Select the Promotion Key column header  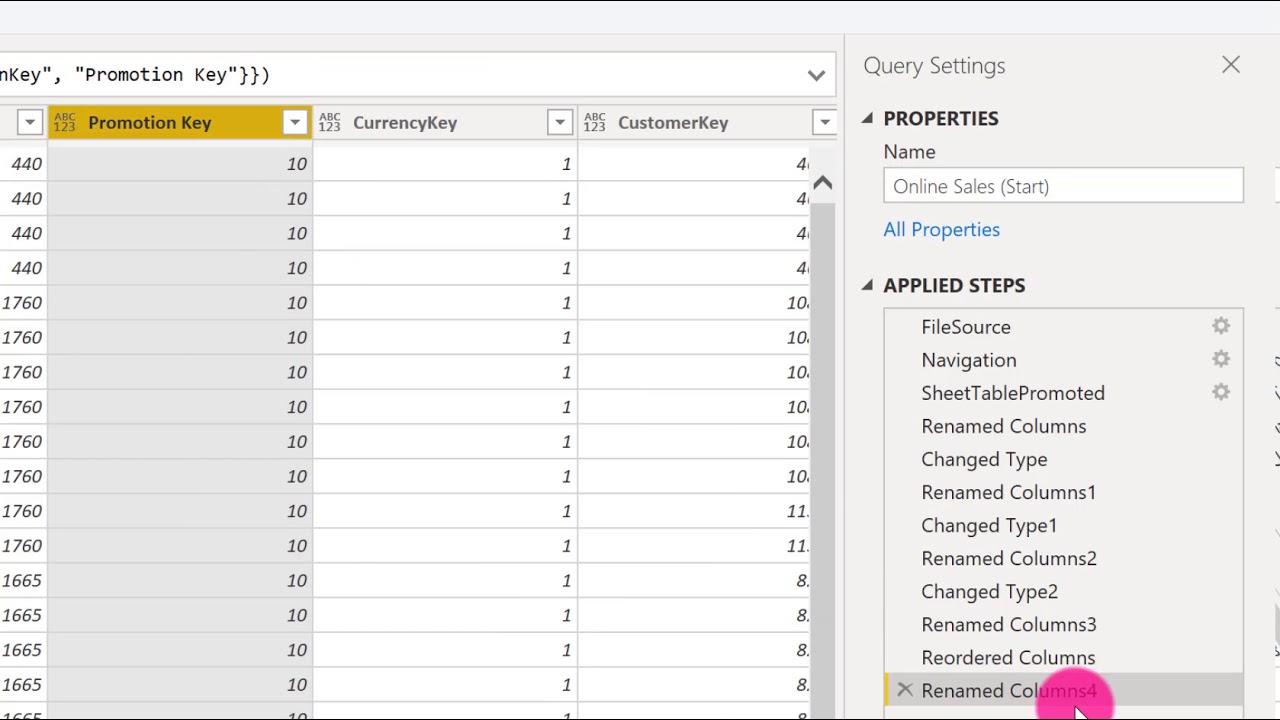tap(180, 122)
